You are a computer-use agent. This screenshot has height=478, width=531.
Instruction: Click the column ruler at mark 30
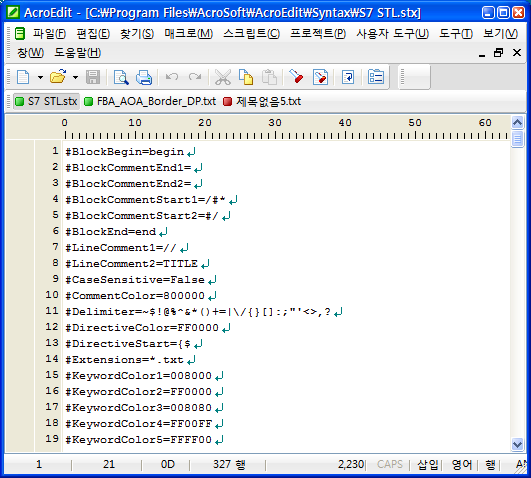[275, 123]
